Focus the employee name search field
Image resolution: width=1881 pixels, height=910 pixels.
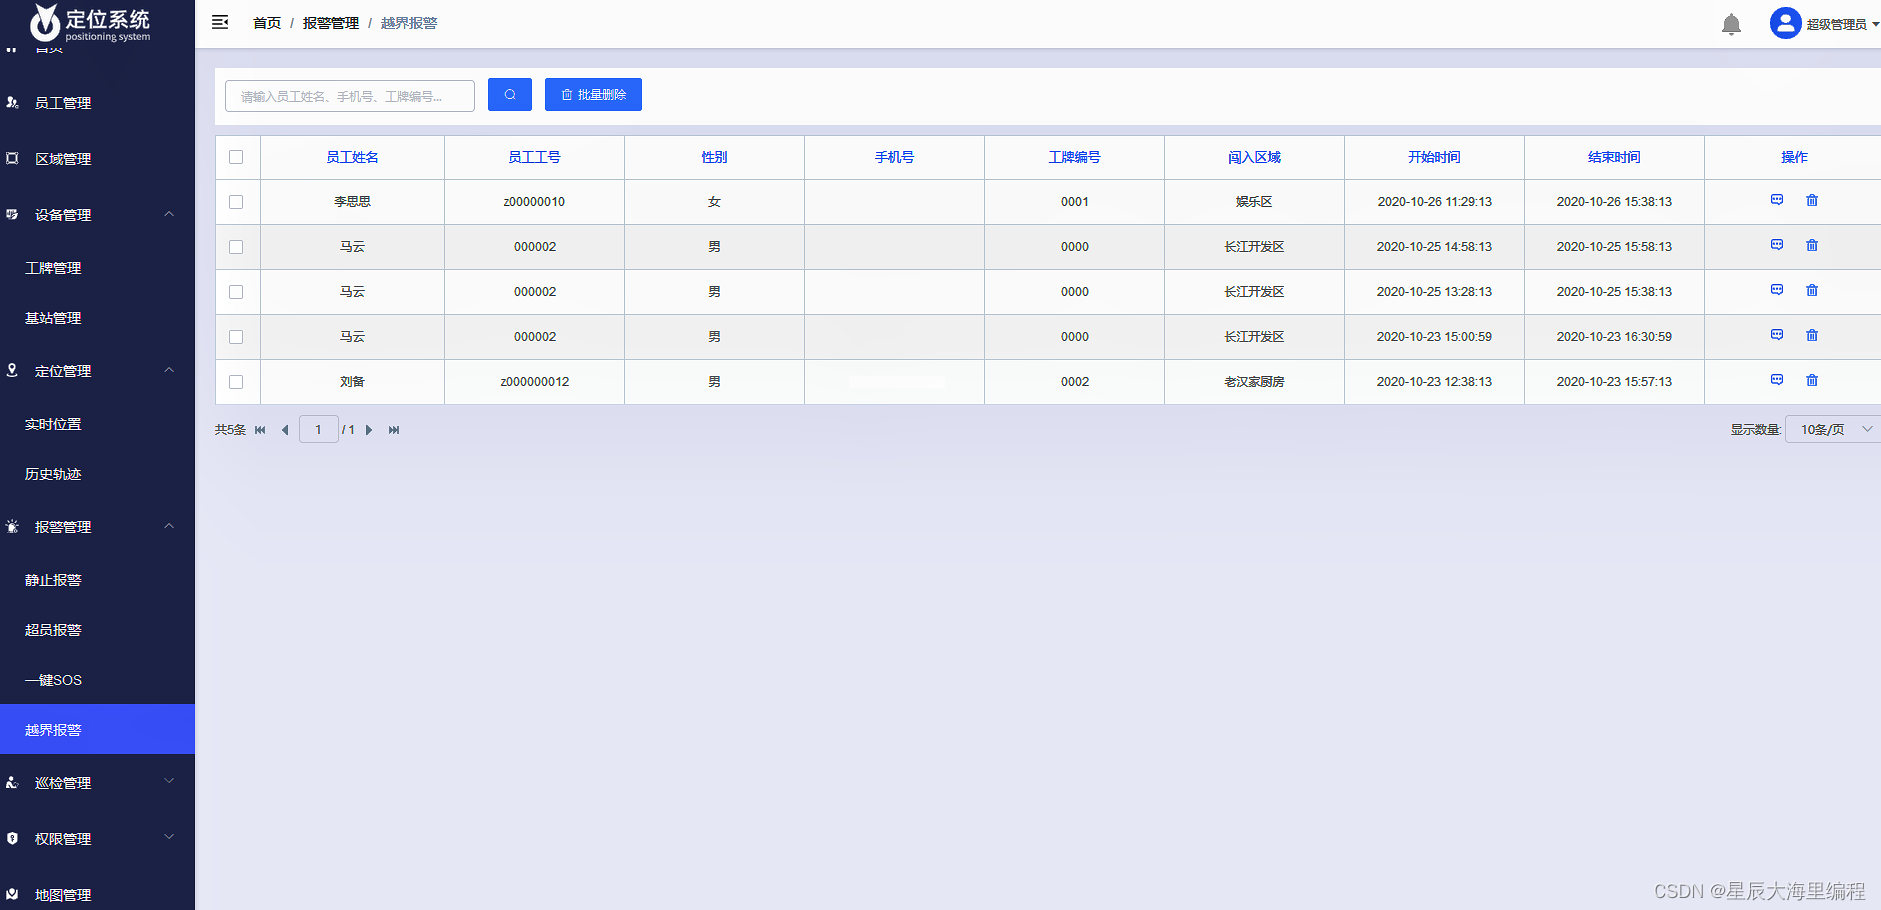point(350,96)
